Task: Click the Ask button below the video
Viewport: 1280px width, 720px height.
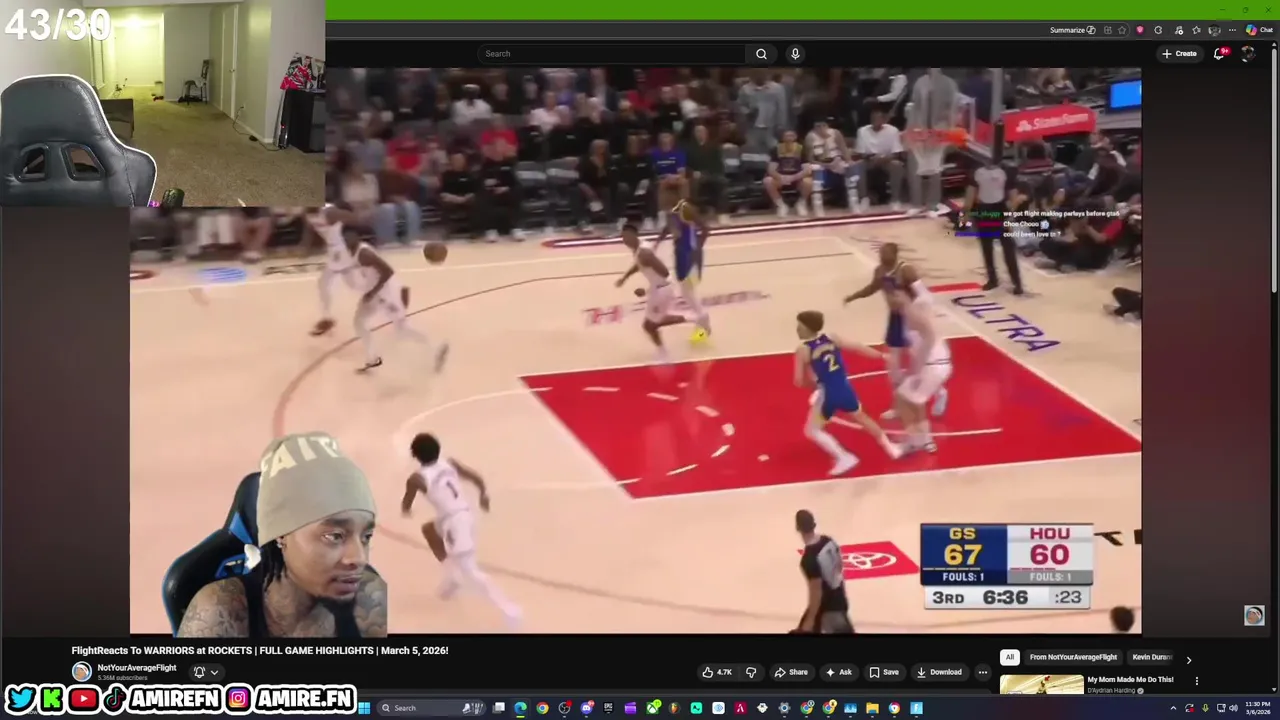Action: pyautogui.click(x=838, y=672)
